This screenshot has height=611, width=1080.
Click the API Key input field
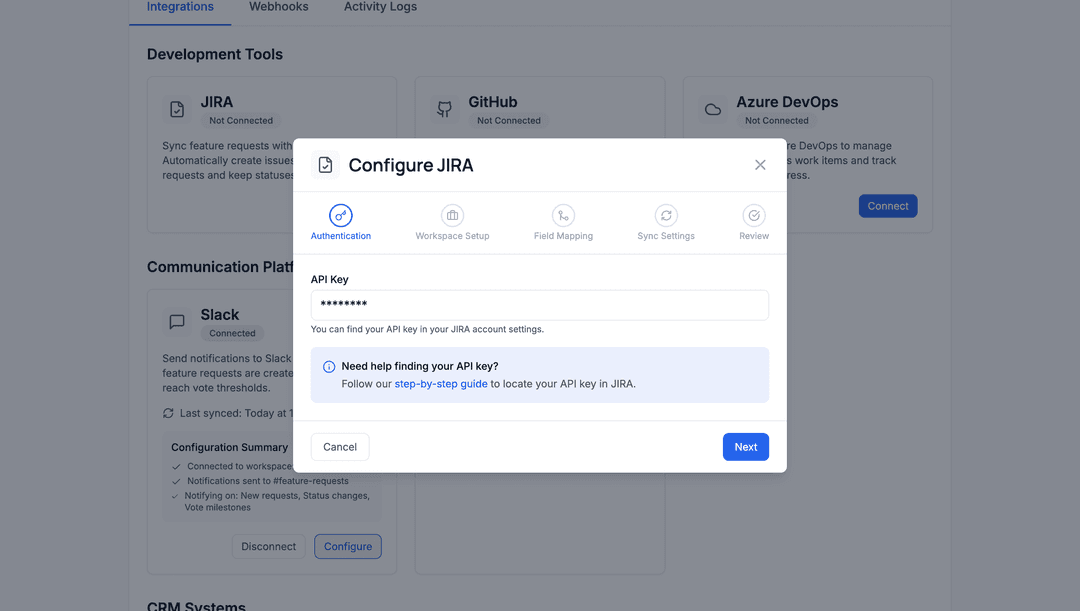(x=539, y=304)
